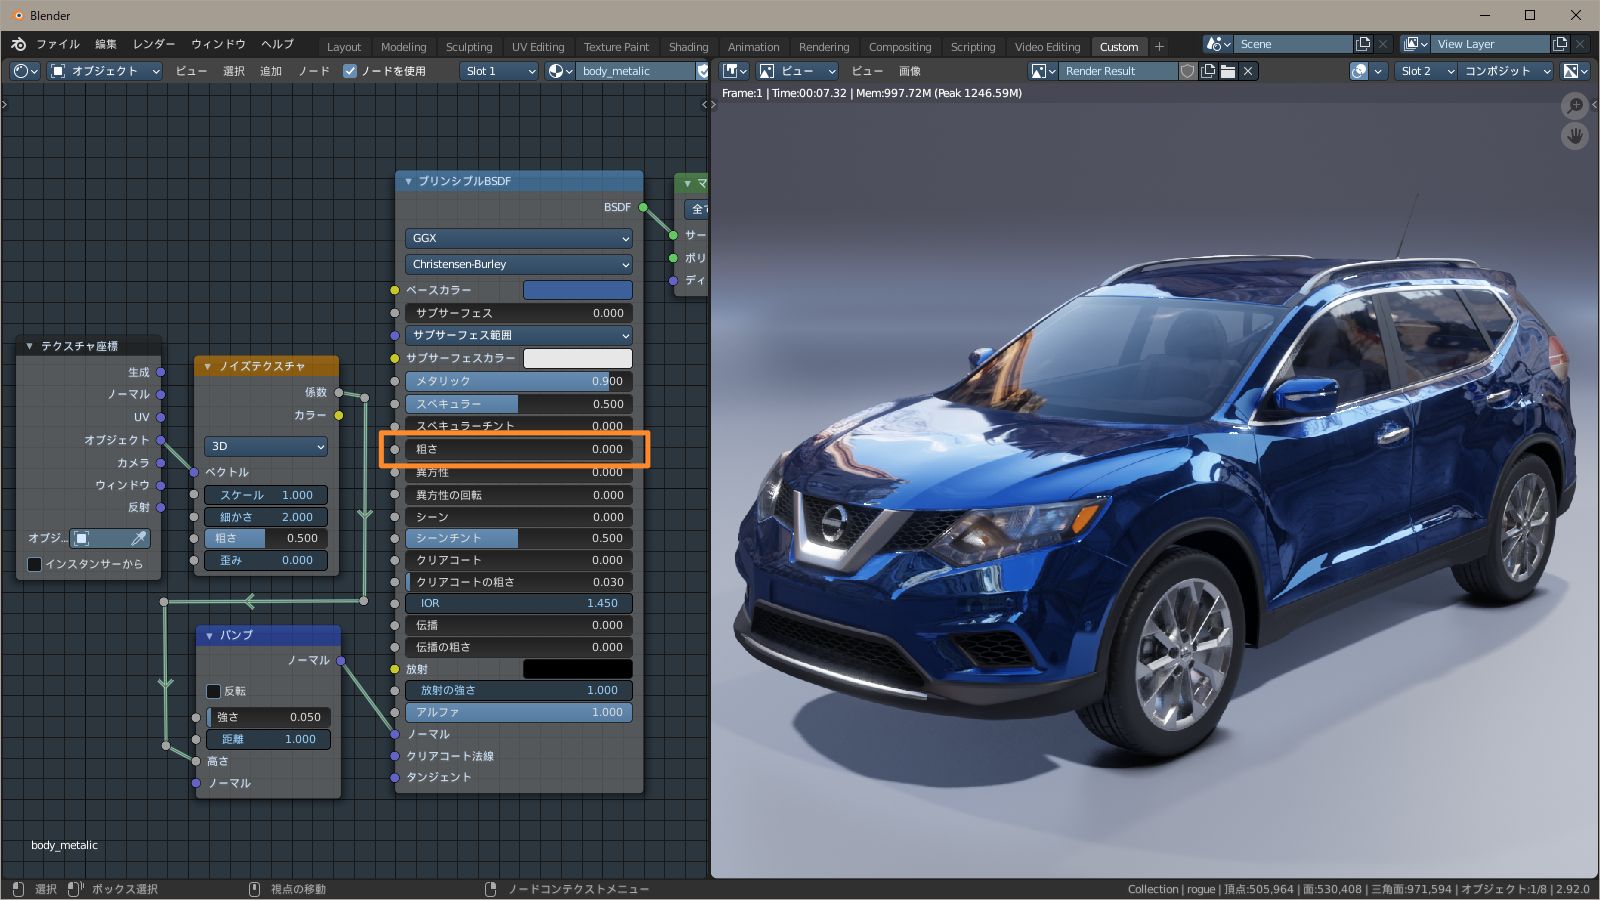The image size is (1600, 900).
Task: Click the Scene name field
Action: point(1293,44)
